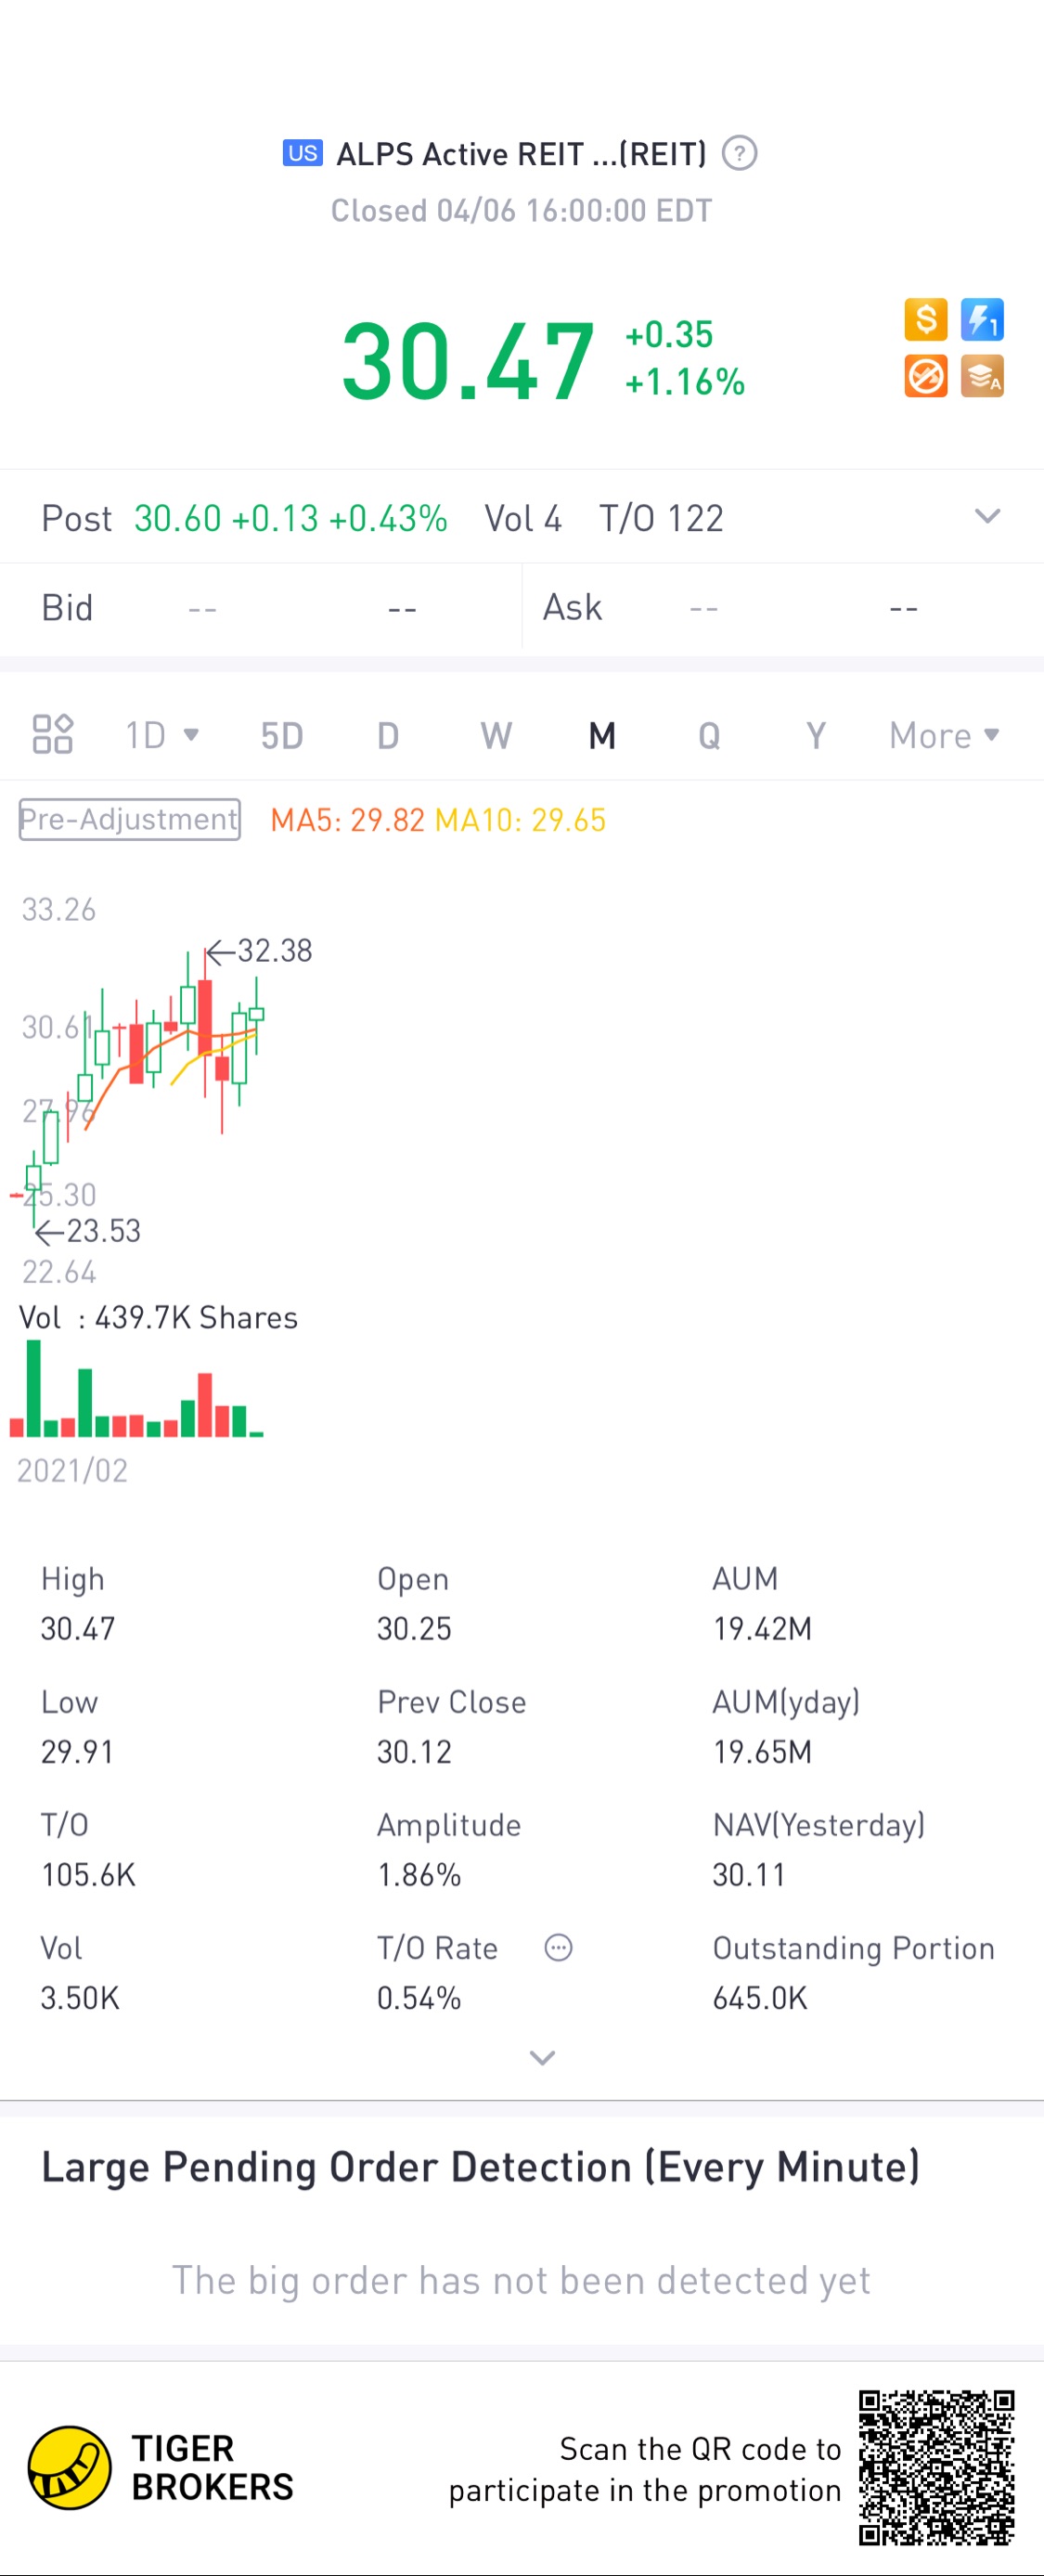
Task: Tap the question mark help icon
Action: pyautogui.click(x=739, y=154)
